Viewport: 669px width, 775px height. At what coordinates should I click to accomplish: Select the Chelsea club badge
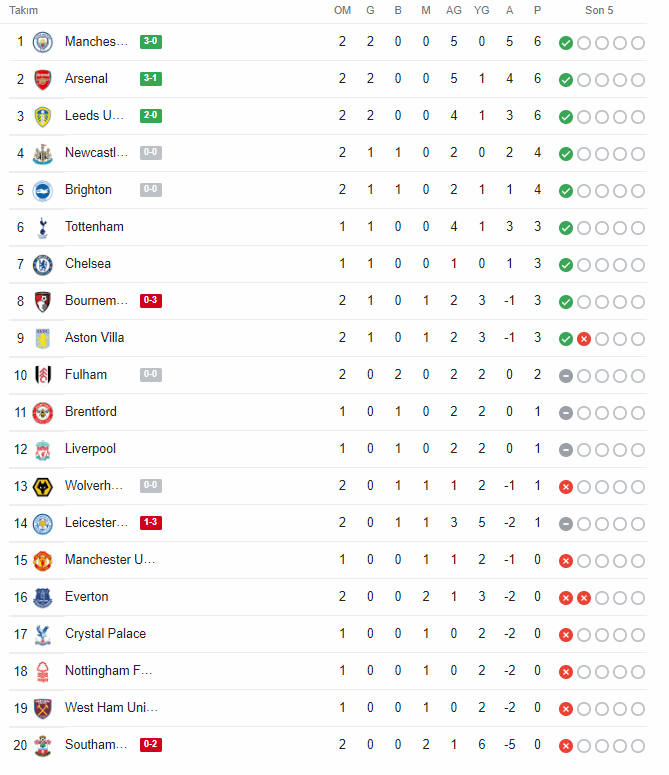42,264
